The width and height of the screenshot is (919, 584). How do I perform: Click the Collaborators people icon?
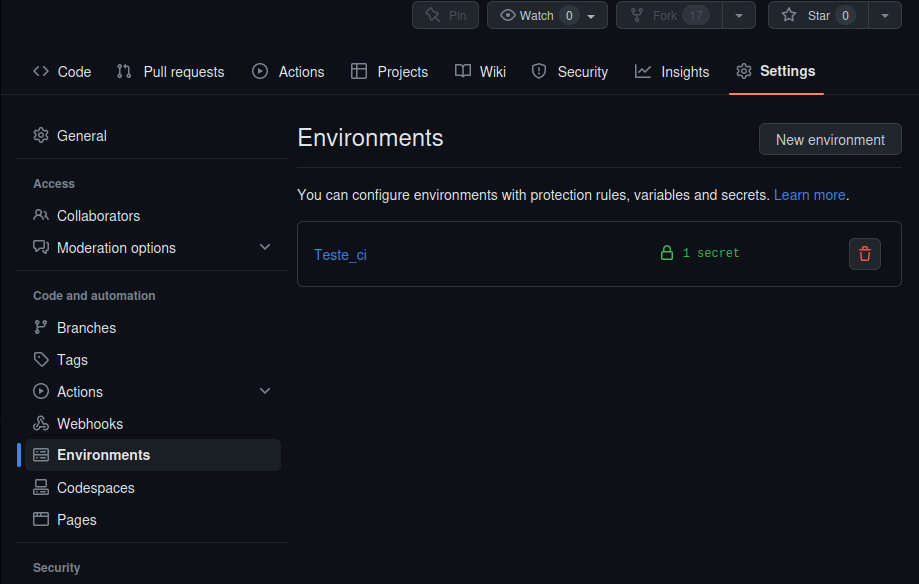41,215
